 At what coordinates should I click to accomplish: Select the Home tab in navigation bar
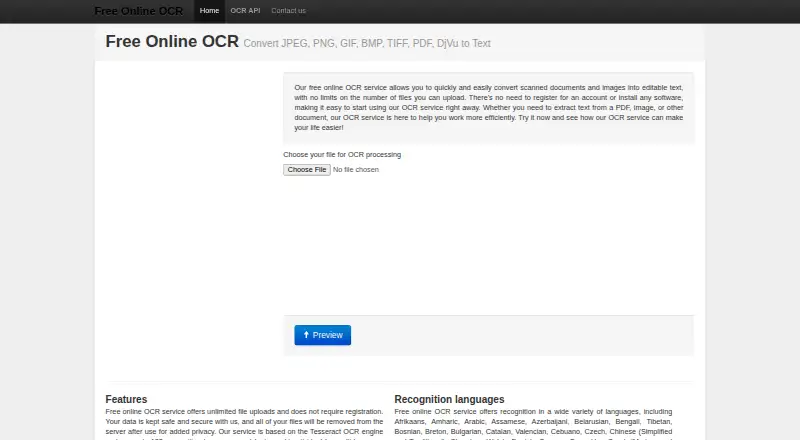click(209, 11)
